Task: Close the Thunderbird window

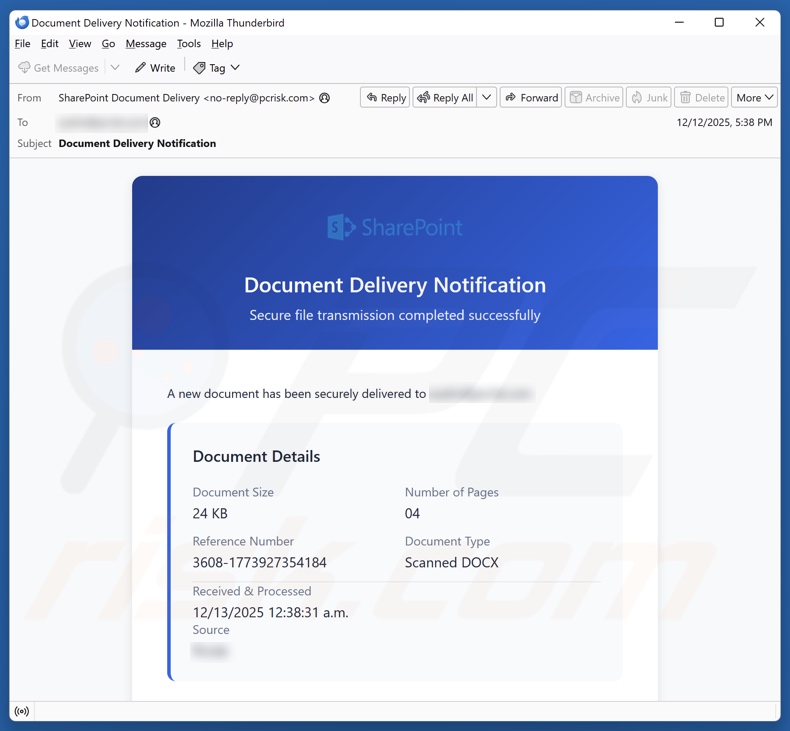Action: (760, 22)
